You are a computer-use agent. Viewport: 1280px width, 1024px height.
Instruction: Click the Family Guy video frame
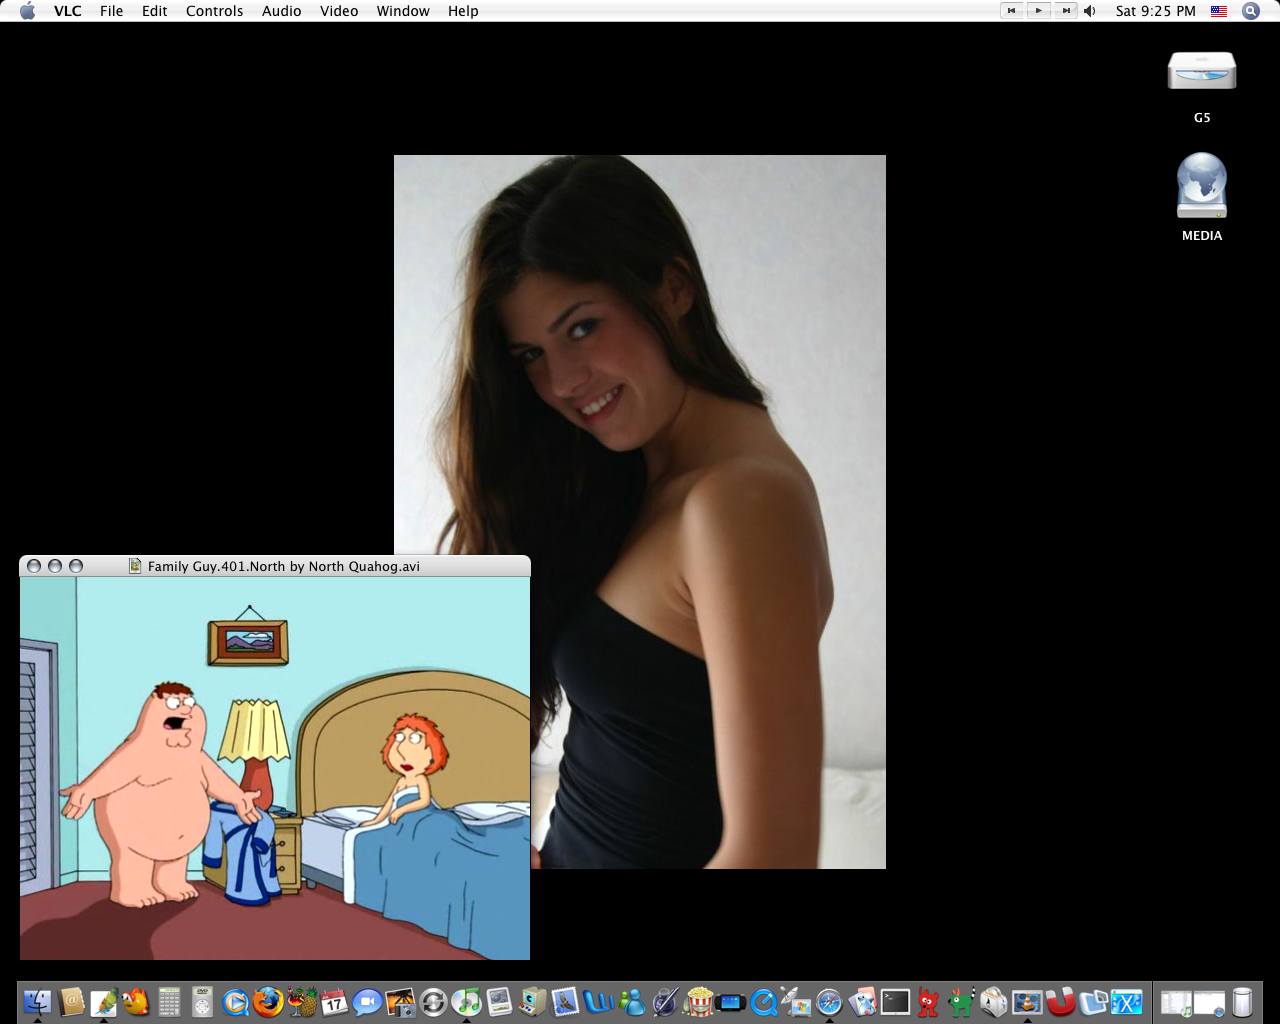coord(275,768)
